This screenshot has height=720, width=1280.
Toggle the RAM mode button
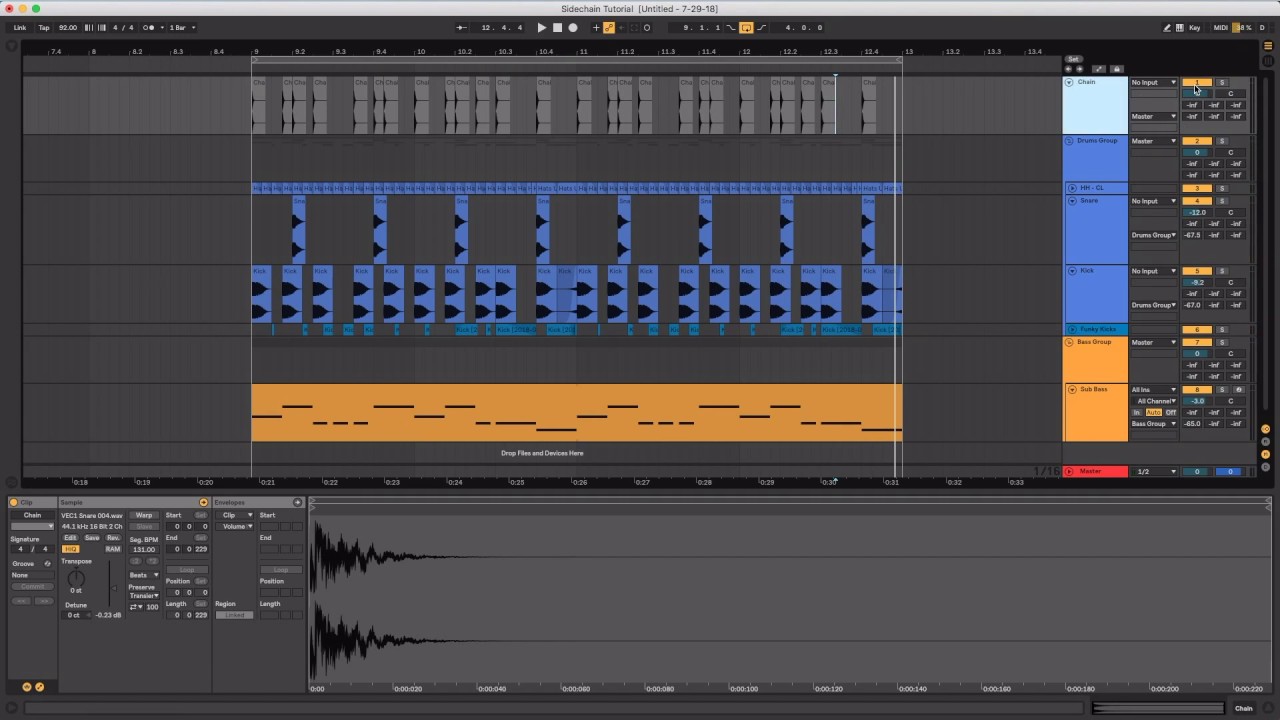click(113, 549)
